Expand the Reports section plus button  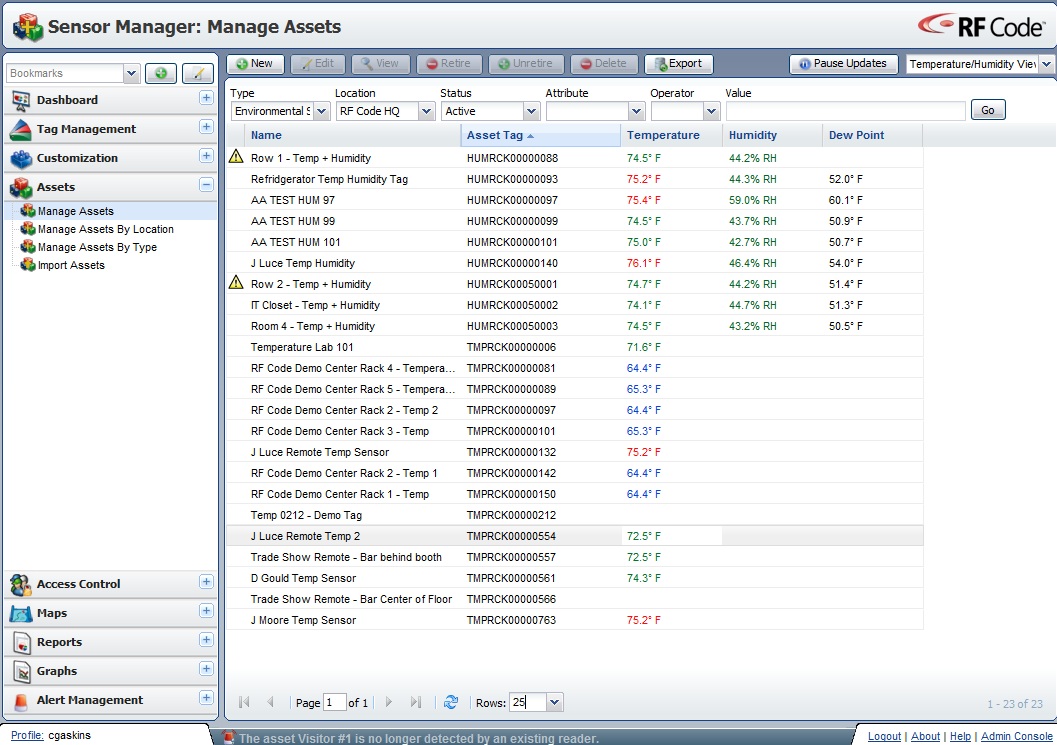click(x=206, y=640)
